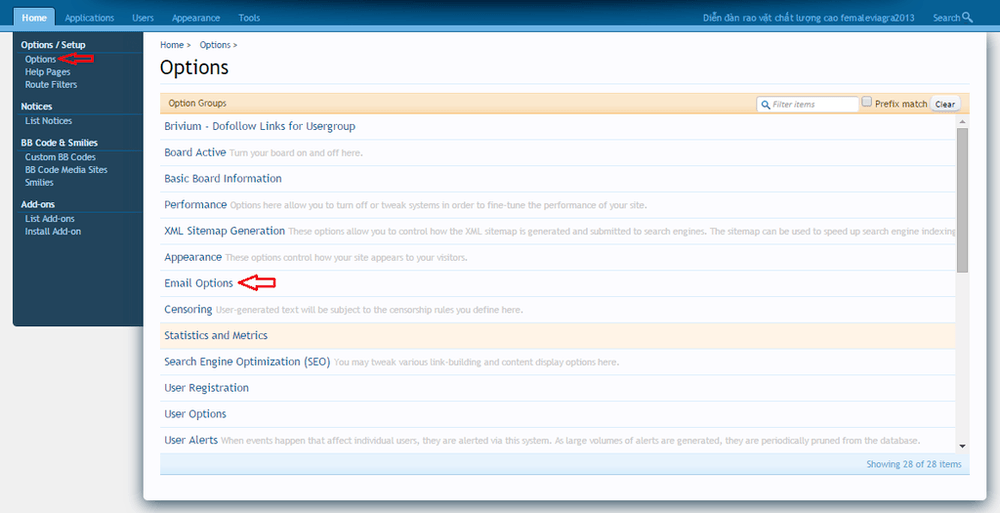1000x513 pixels.
Task: Open the Applications tab
Action: (89, 18)
